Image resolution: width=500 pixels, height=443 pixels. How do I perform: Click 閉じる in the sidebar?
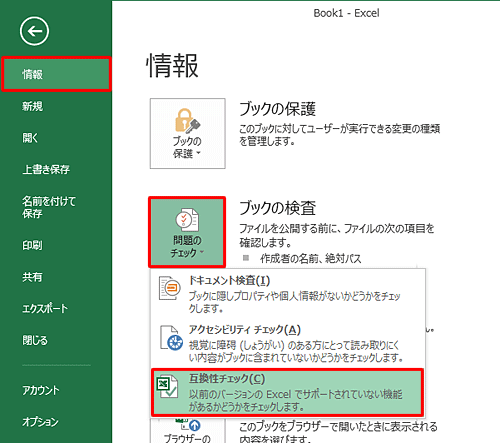35,340
